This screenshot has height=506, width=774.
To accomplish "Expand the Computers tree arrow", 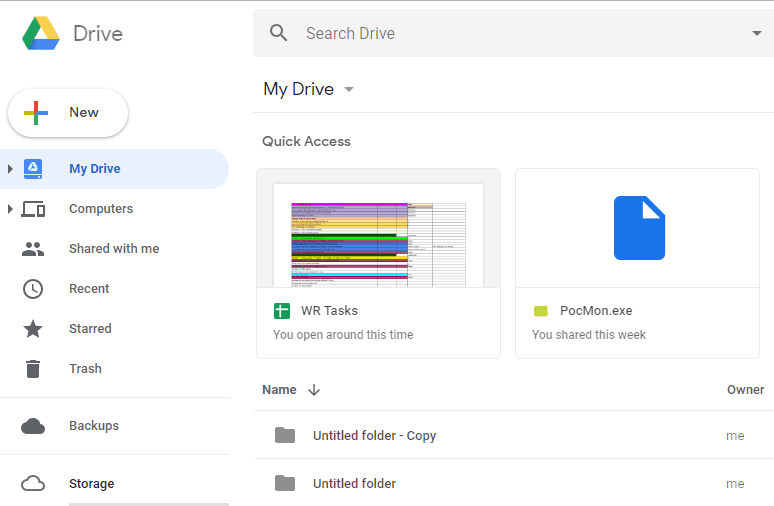I will pos(10,209).
